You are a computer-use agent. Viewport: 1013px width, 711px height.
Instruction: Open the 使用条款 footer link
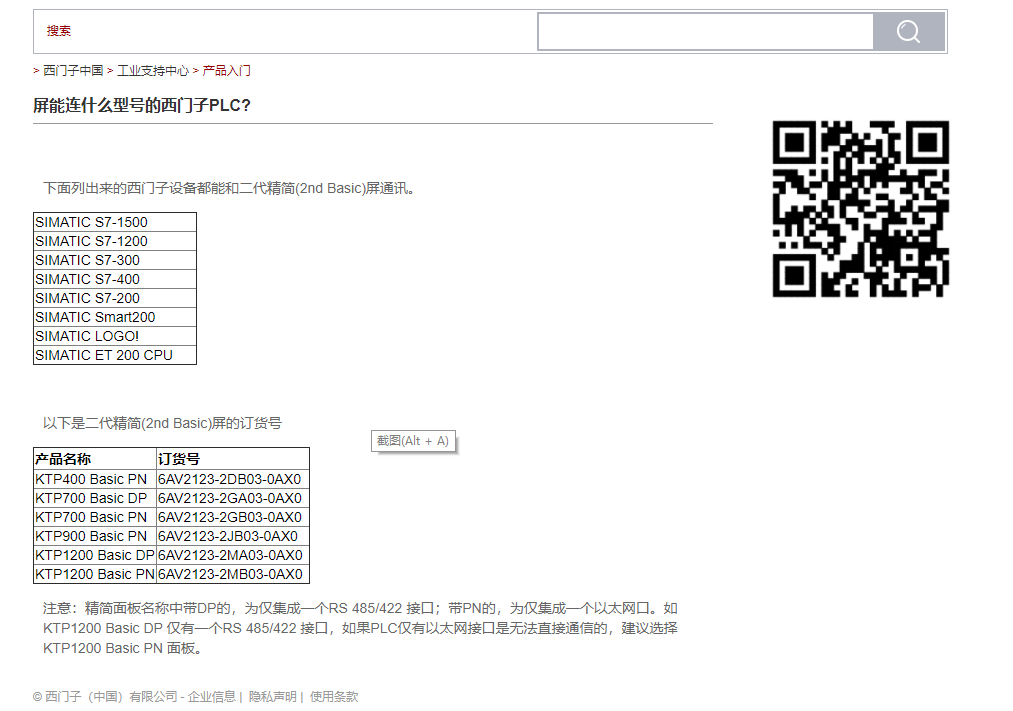click(333, 697)
